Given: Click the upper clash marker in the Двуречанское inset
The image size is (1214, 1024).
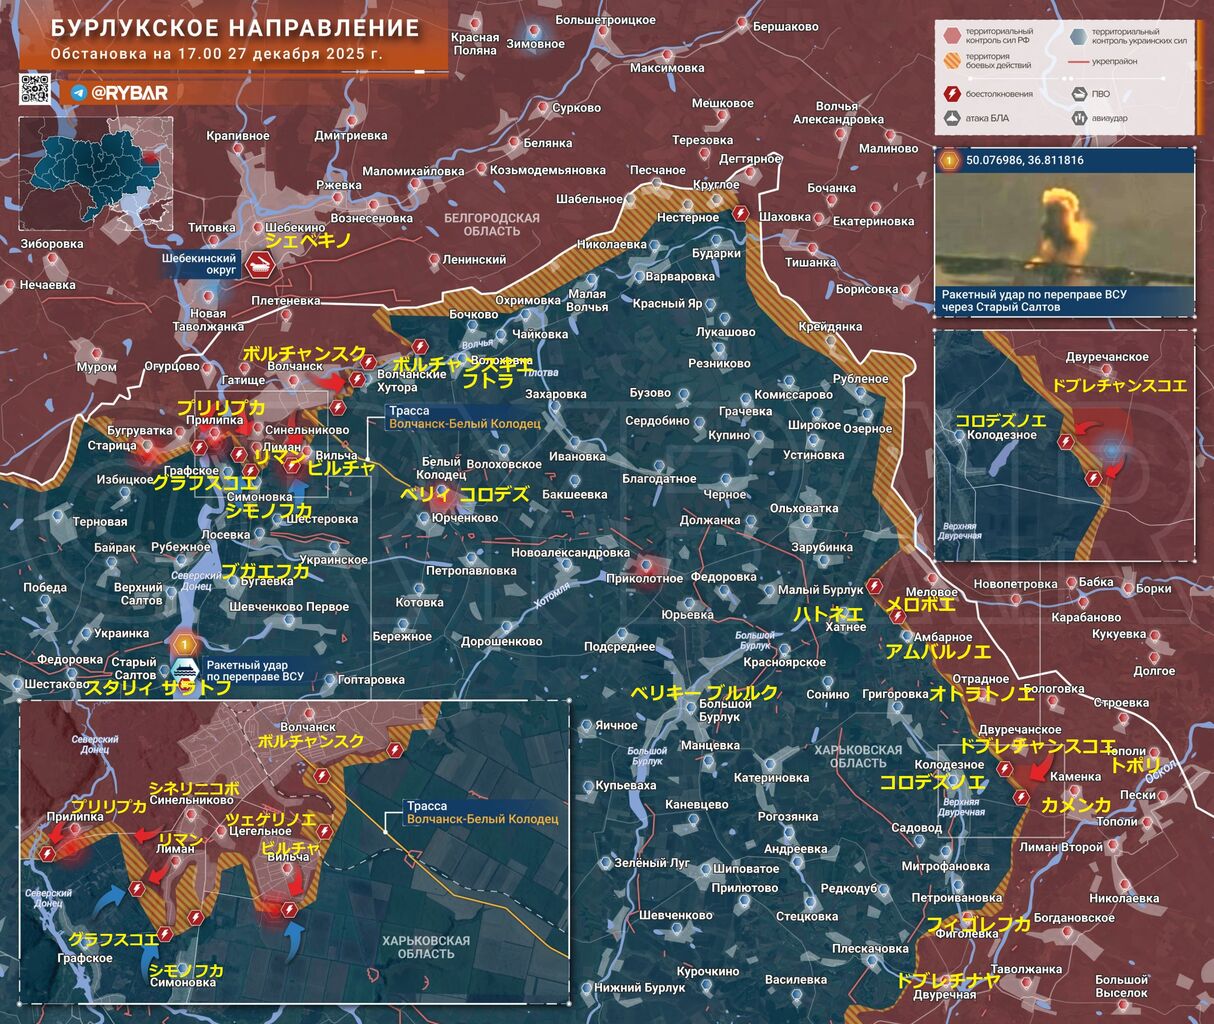Looking at the screenshot, I should tap(1067, 440).
